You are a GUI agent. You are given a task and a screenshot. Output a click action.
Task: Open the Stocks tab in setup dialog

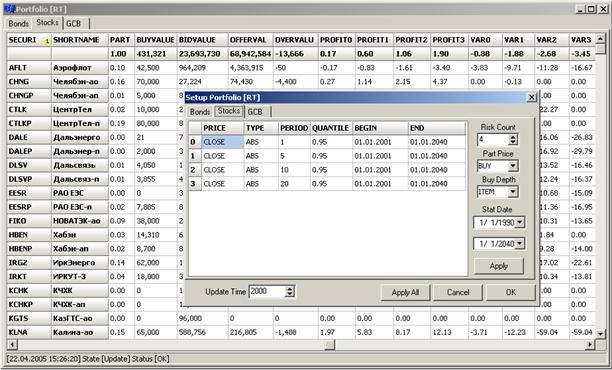pos(229,111)
